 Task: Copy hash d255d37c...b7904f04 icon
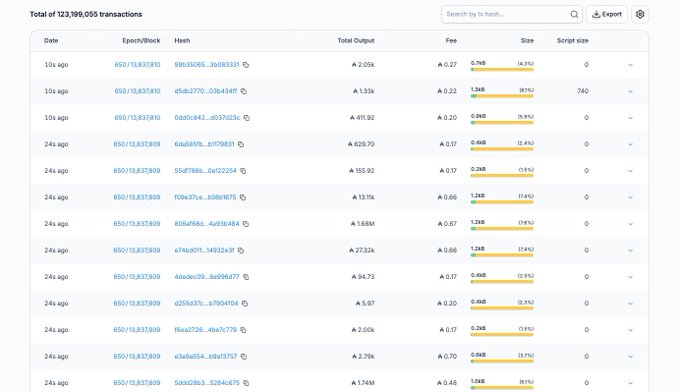245,304
